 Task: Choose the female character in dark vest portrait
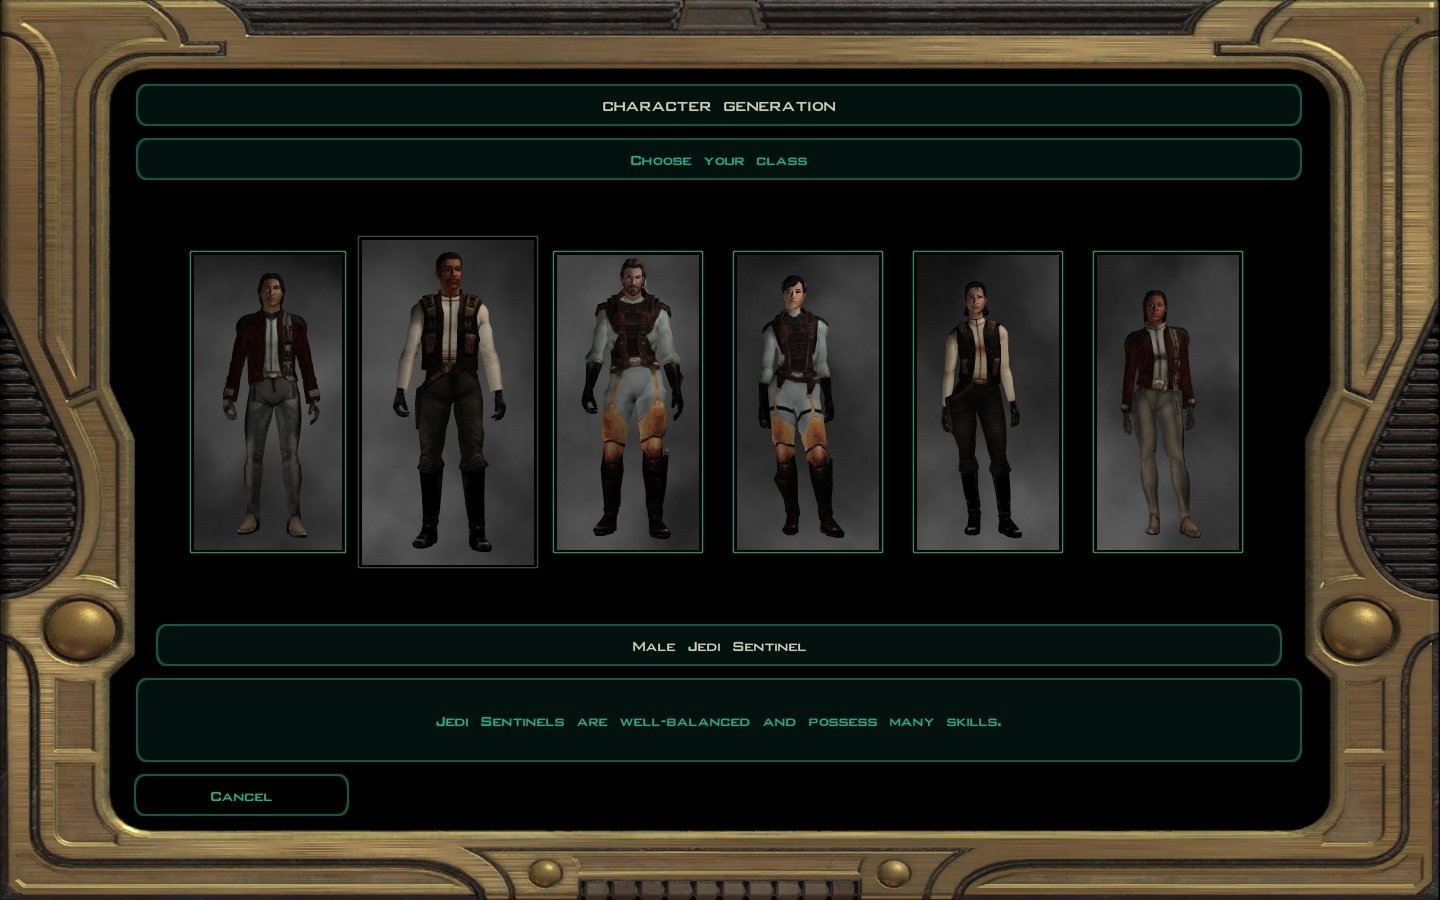(988, 402)
